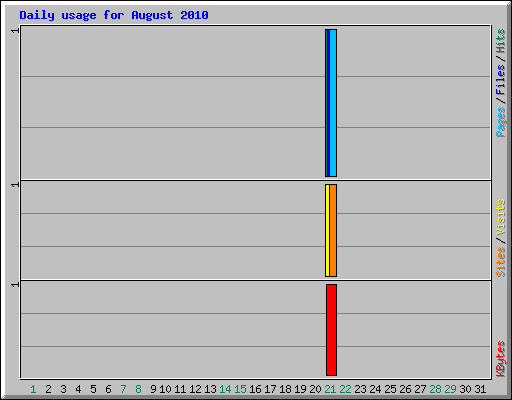
Task: Click the blue 'Files' legend label
Action: pyautogui.click(x=501, y=80)
